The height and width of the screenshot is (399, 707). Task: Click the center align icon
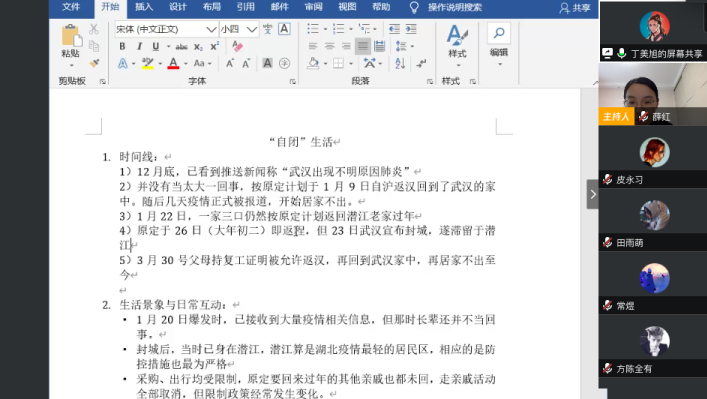[330, 46]
